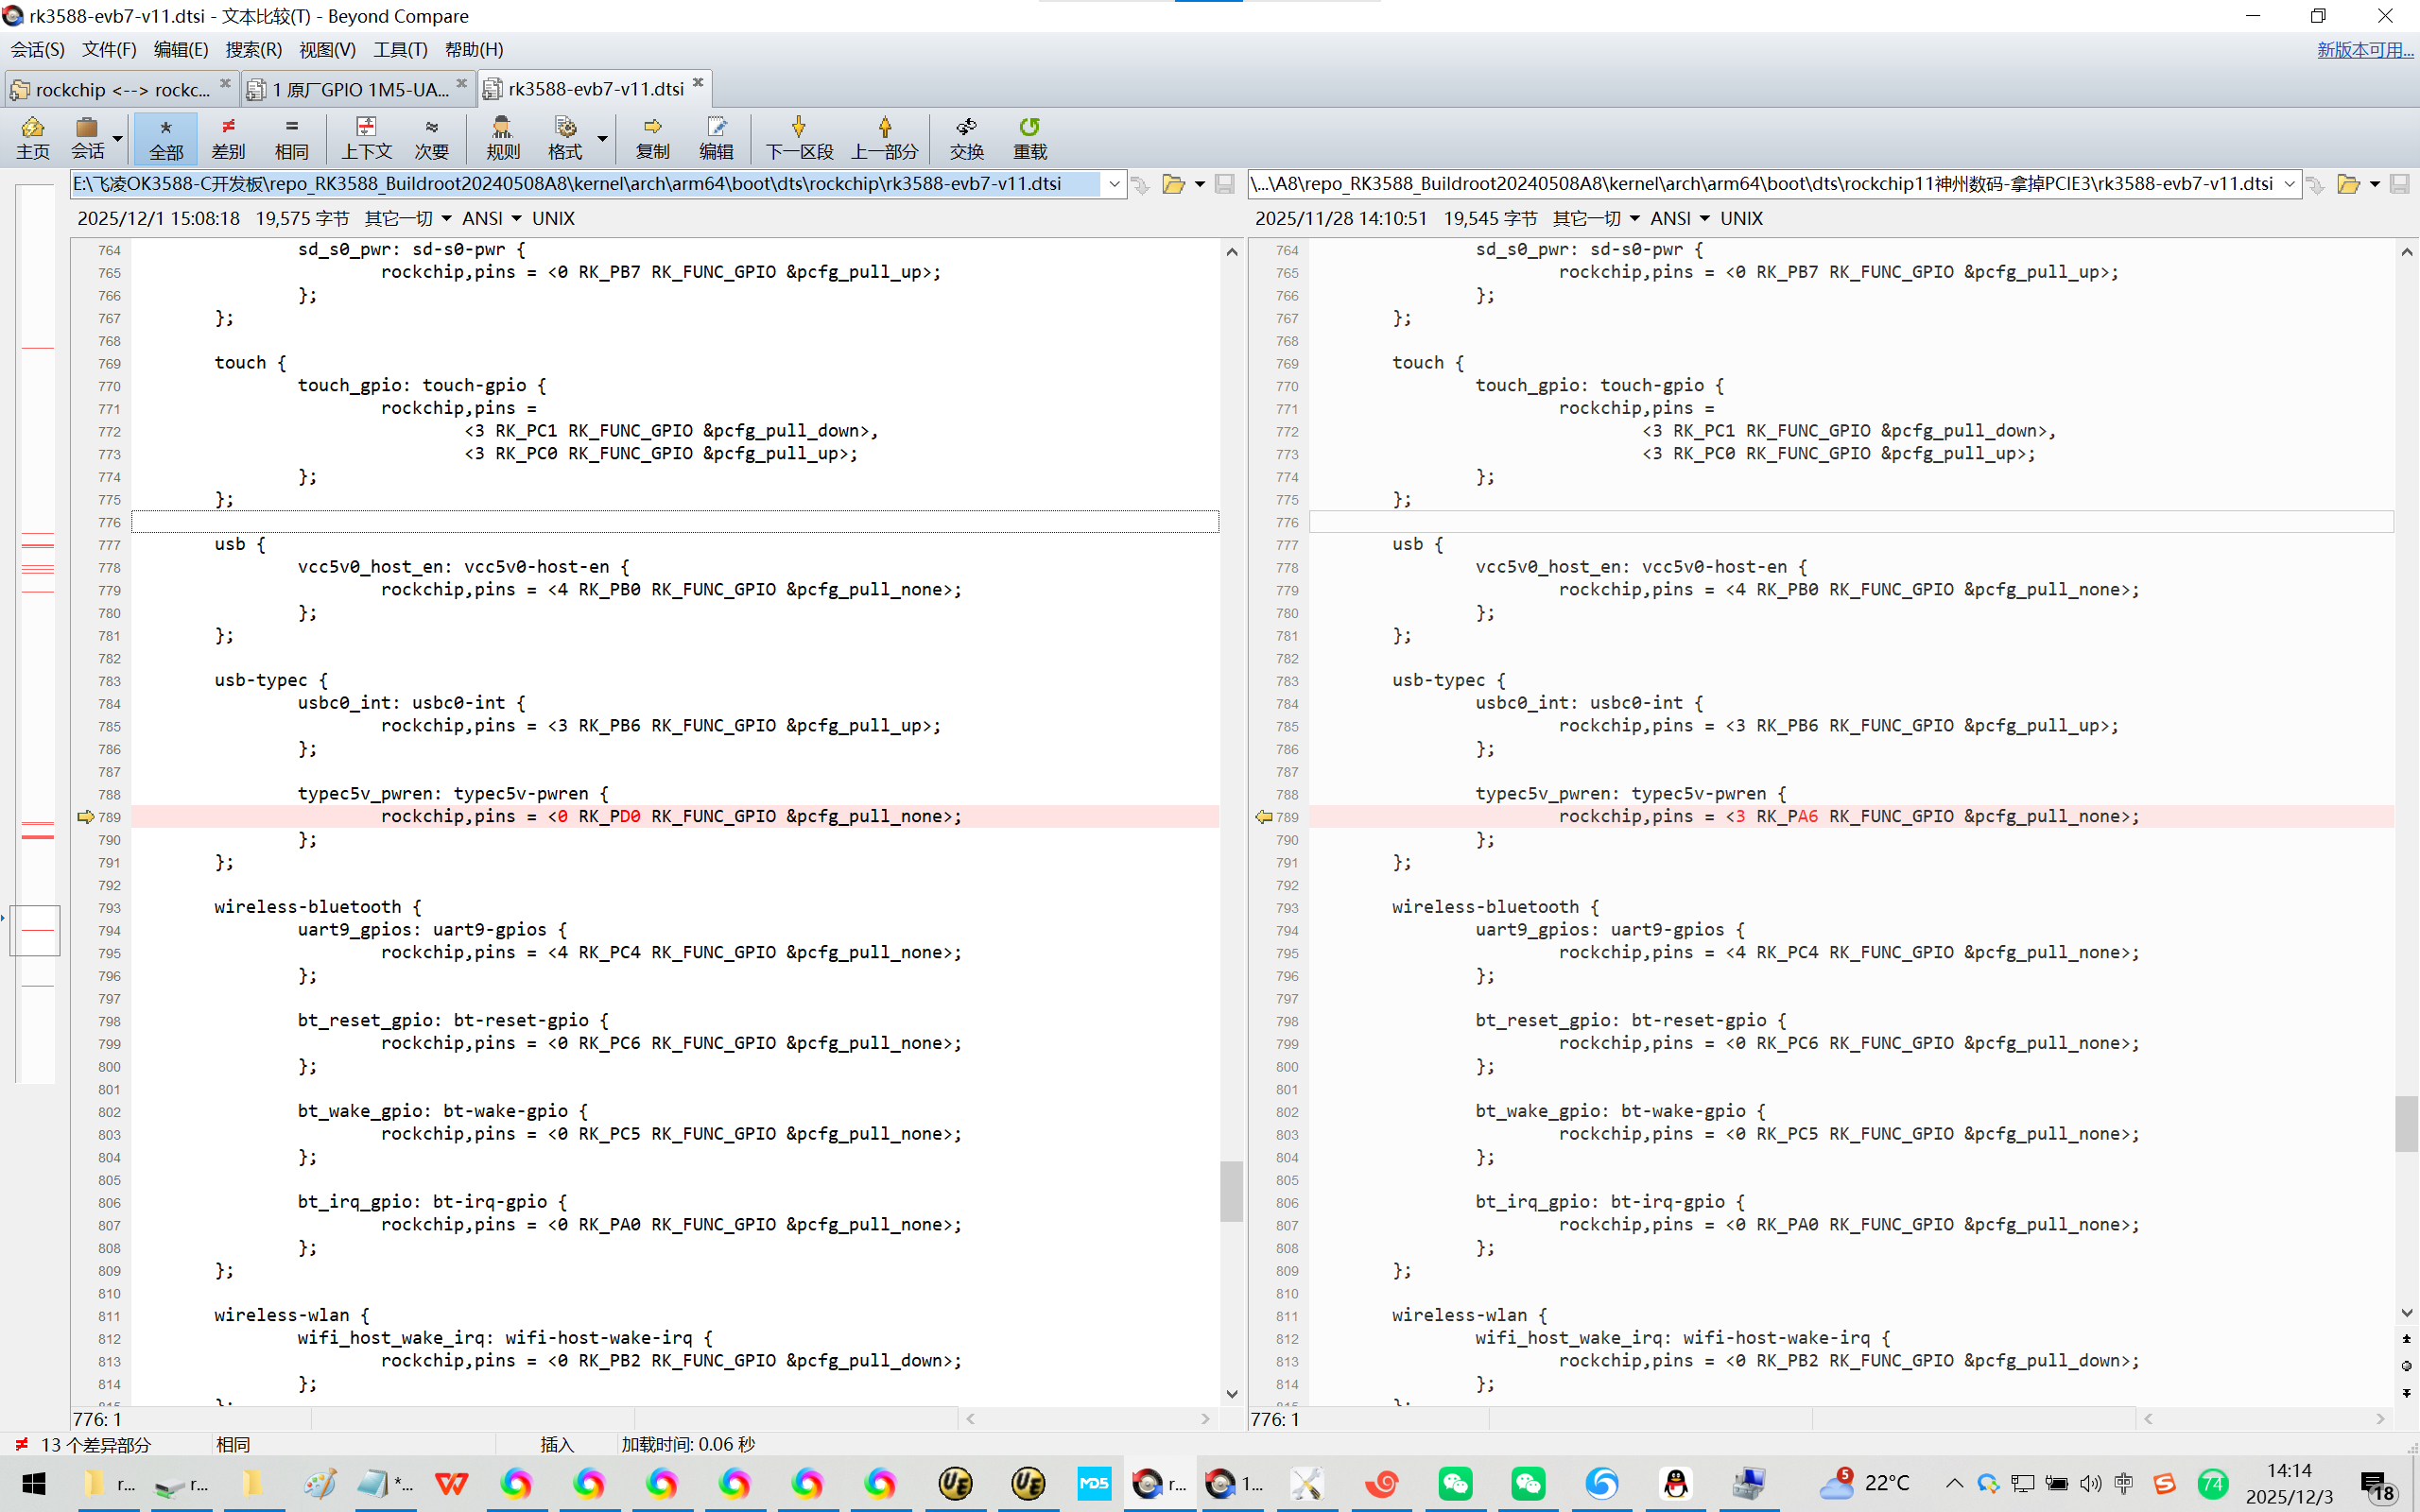The height and width of the screenshot is (1512, 2420).
Task: Expand Format (格式) dropdown arrow
Action: (x=602, y=137)
